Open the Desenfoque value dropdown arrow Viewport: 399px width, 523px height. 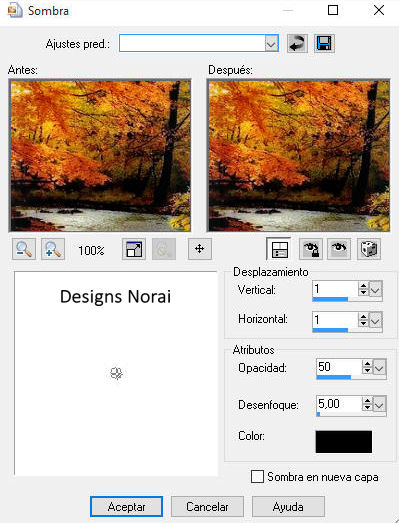pyautogui.click(x=379, y=404)
